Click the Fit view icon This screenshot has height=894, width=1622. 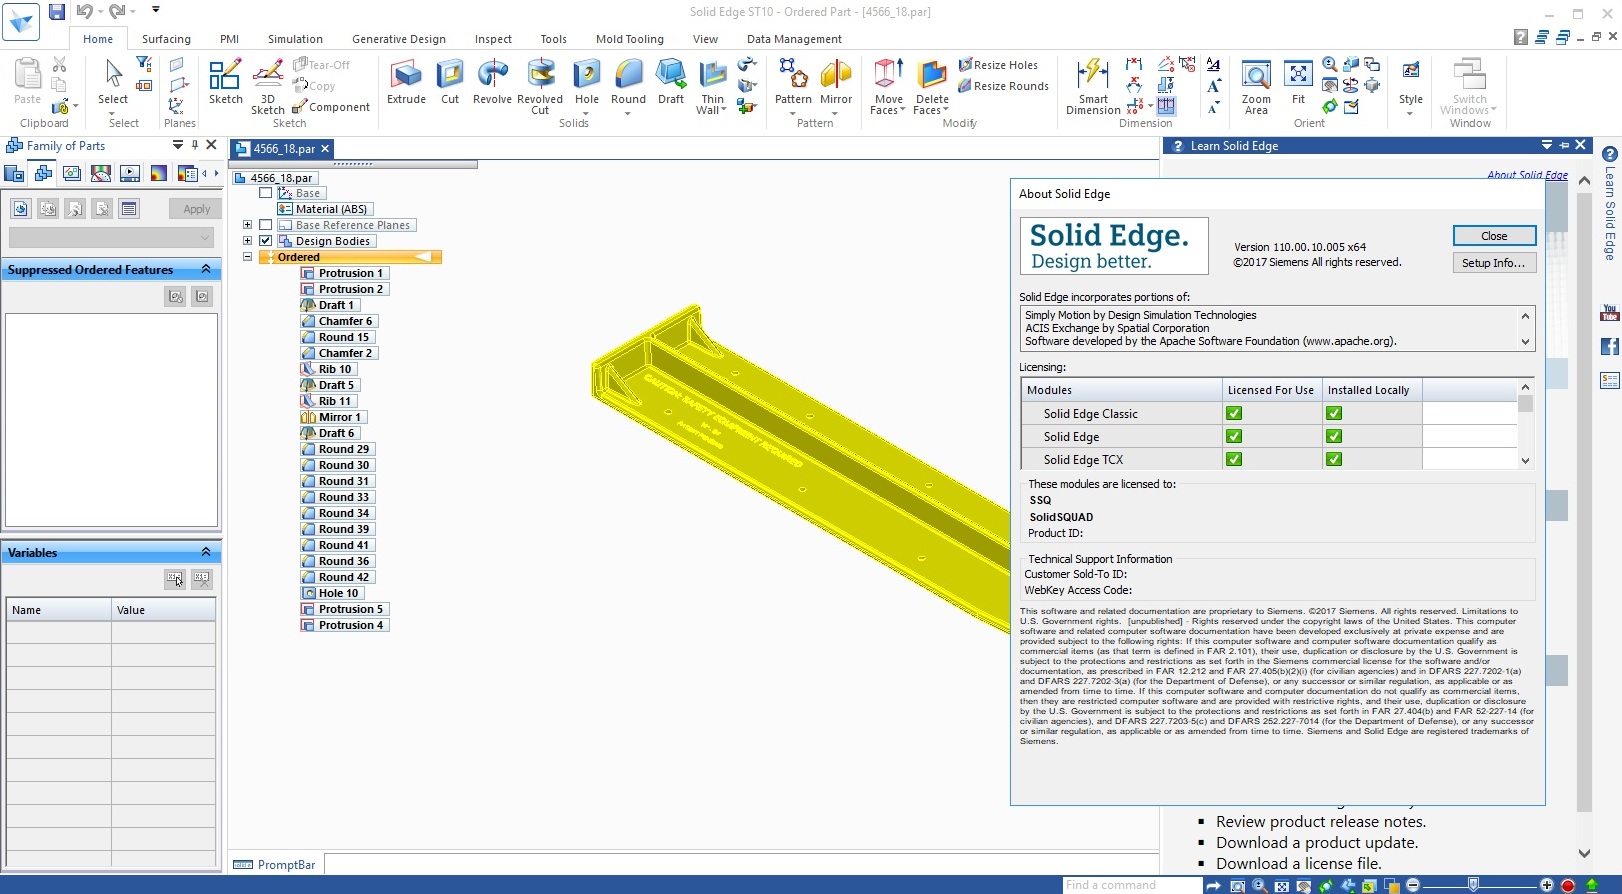[1298, 82]
